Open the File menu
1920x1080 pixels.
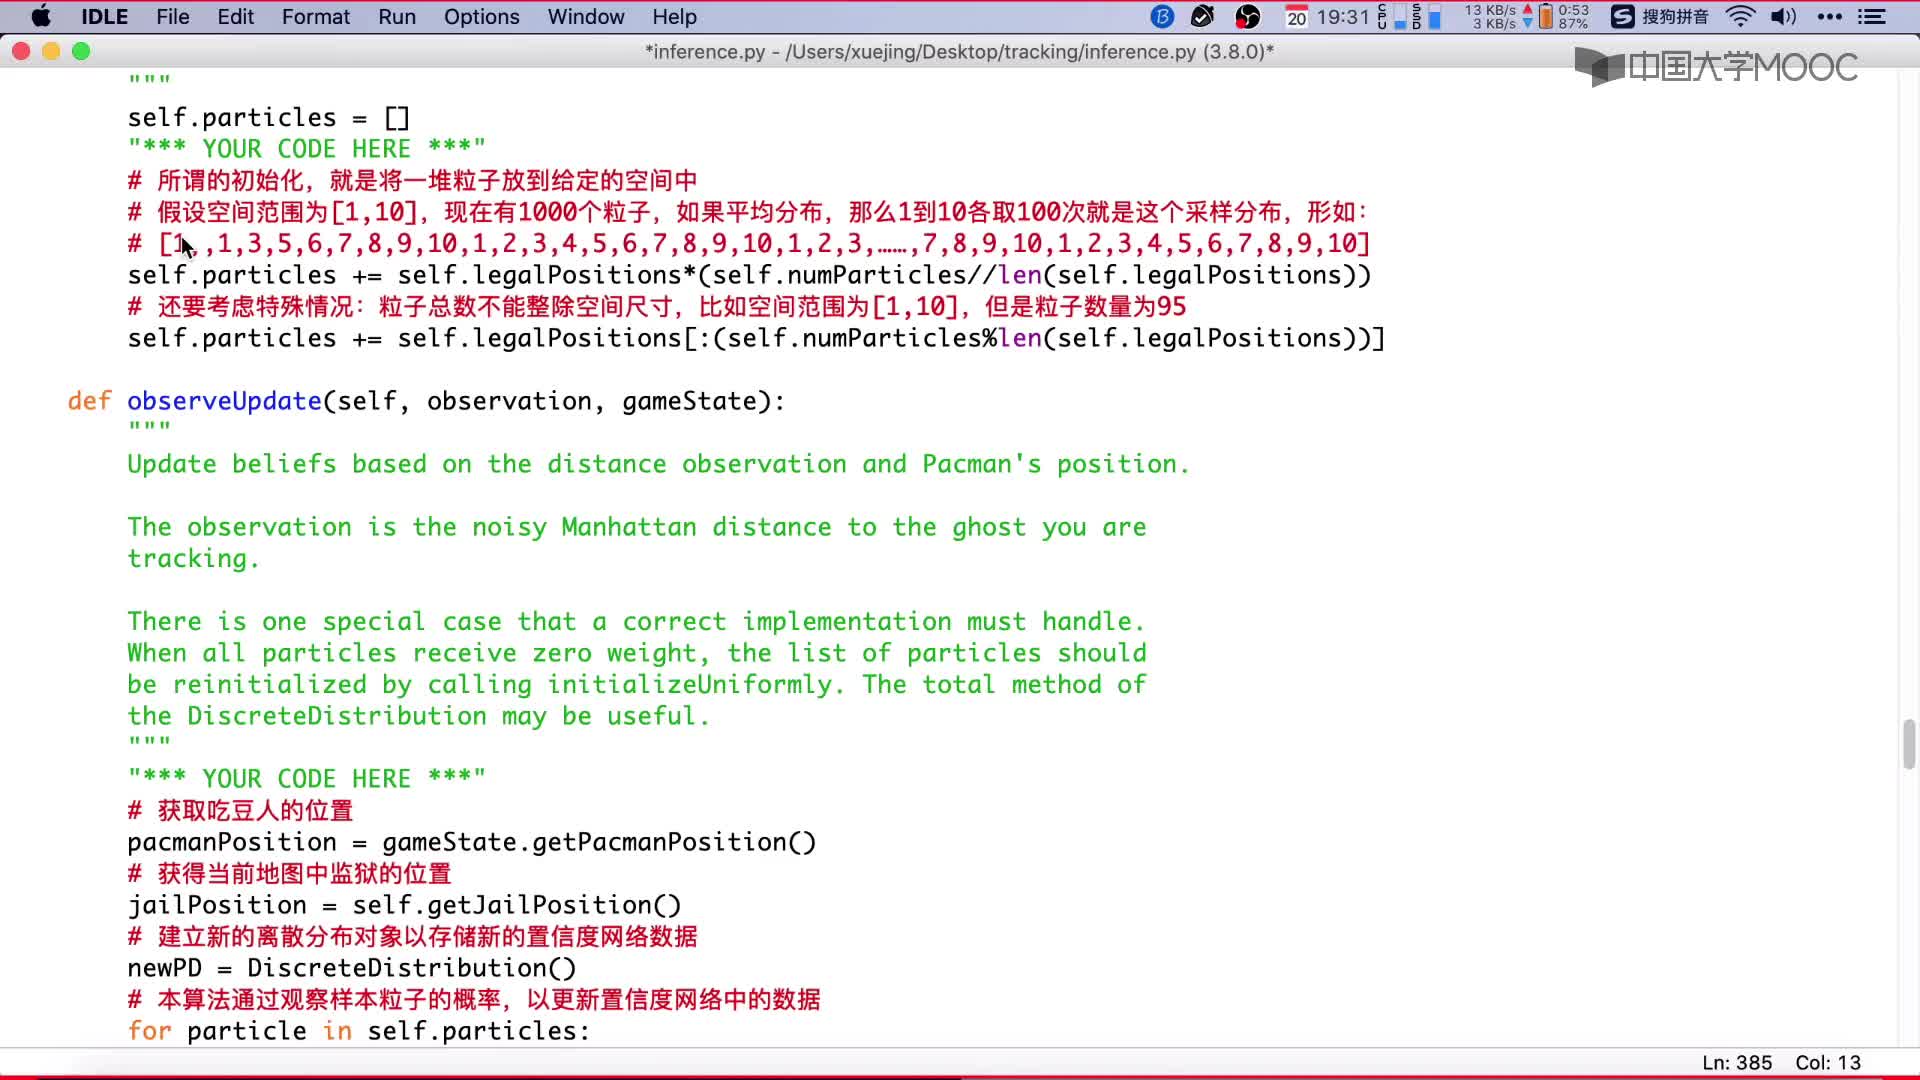(173, 17)
